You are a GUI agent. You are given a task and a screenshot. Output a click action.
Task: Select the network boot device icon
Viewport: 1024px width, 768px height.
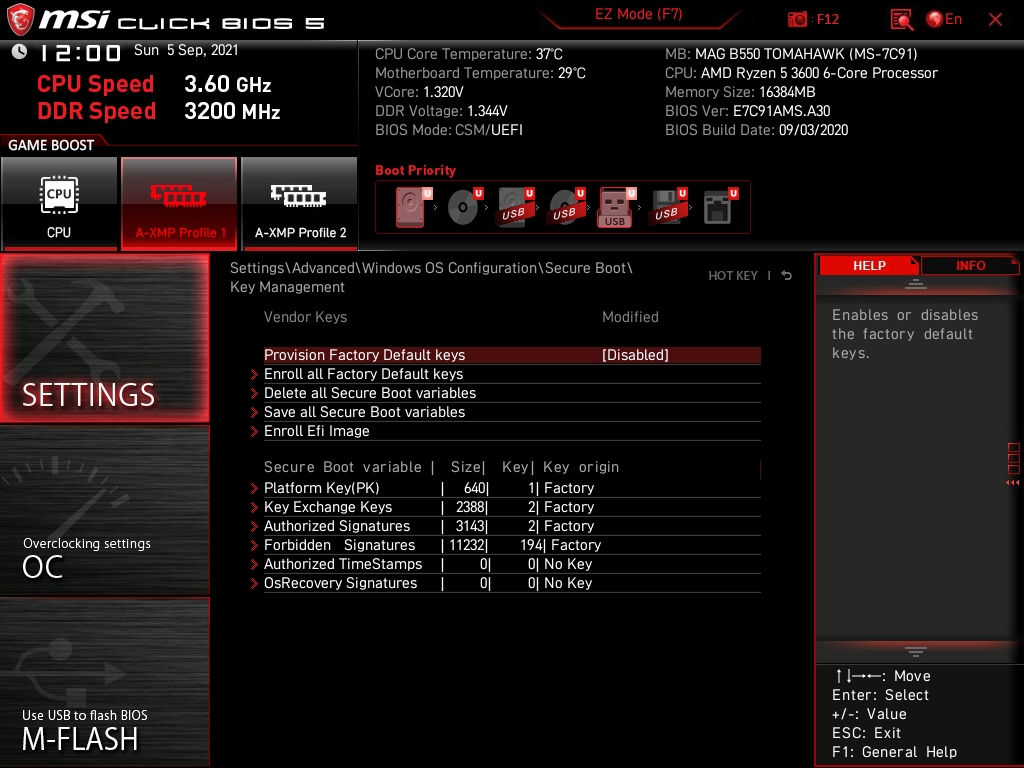719,207
